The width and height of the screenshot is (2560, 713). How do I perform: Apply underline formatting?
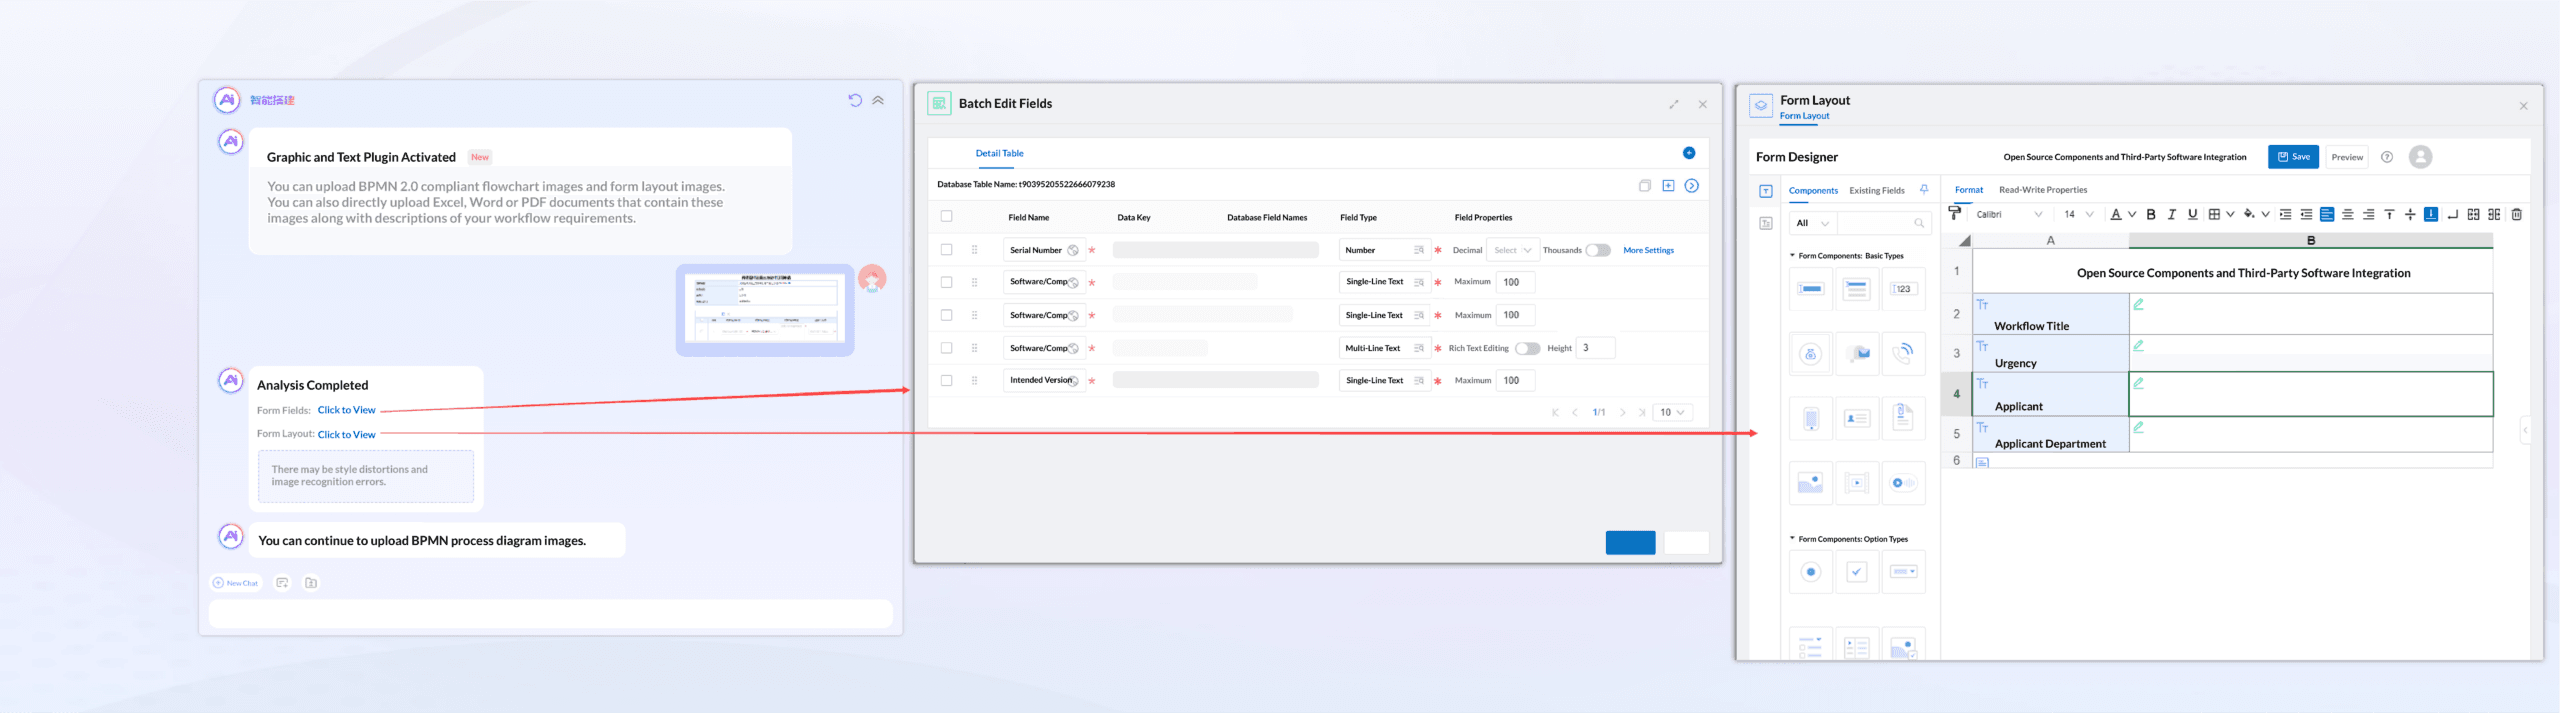[x=2192, y=214]
